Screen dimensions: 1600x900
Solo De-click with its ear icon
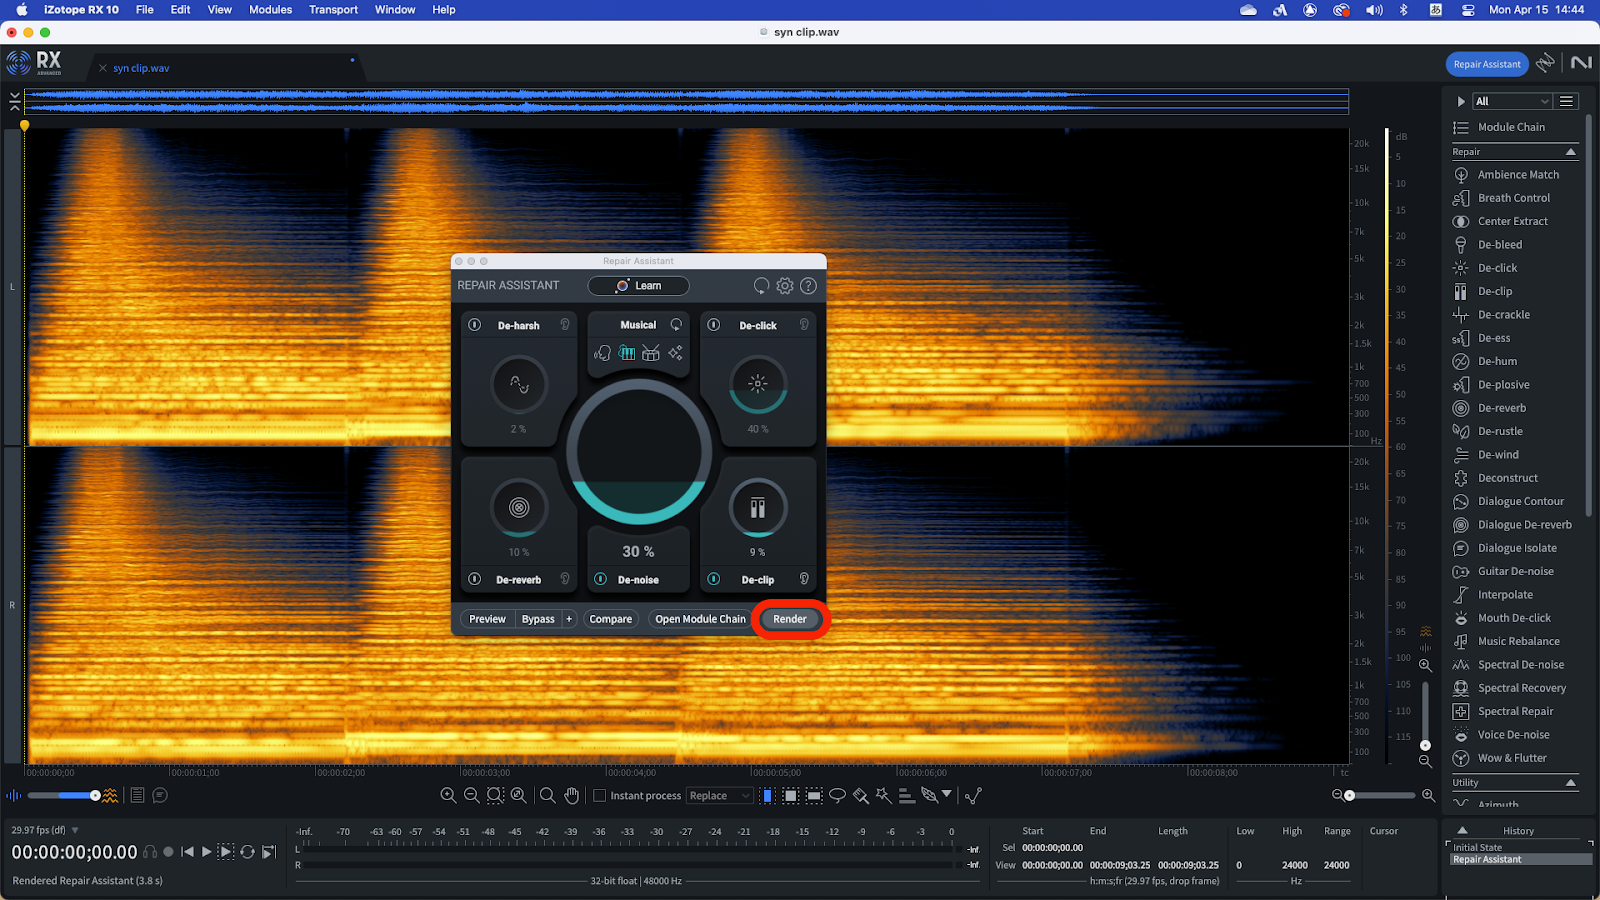804,325
